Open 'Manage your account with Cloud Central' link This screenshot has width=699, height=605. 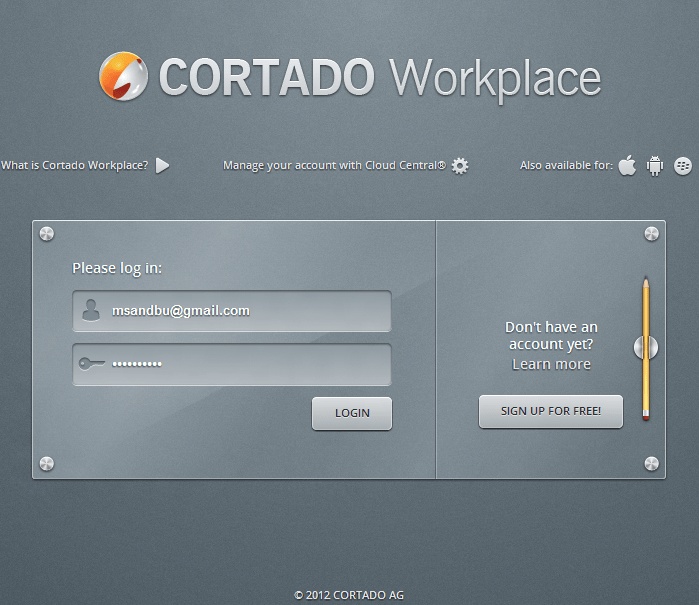[334, 165]
